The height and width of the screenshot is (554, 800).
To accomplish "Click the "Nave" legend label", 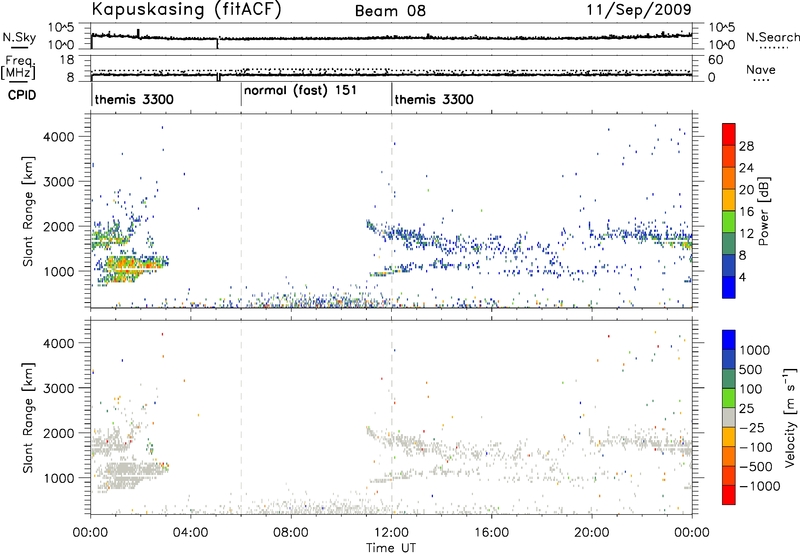I will 761,69.
